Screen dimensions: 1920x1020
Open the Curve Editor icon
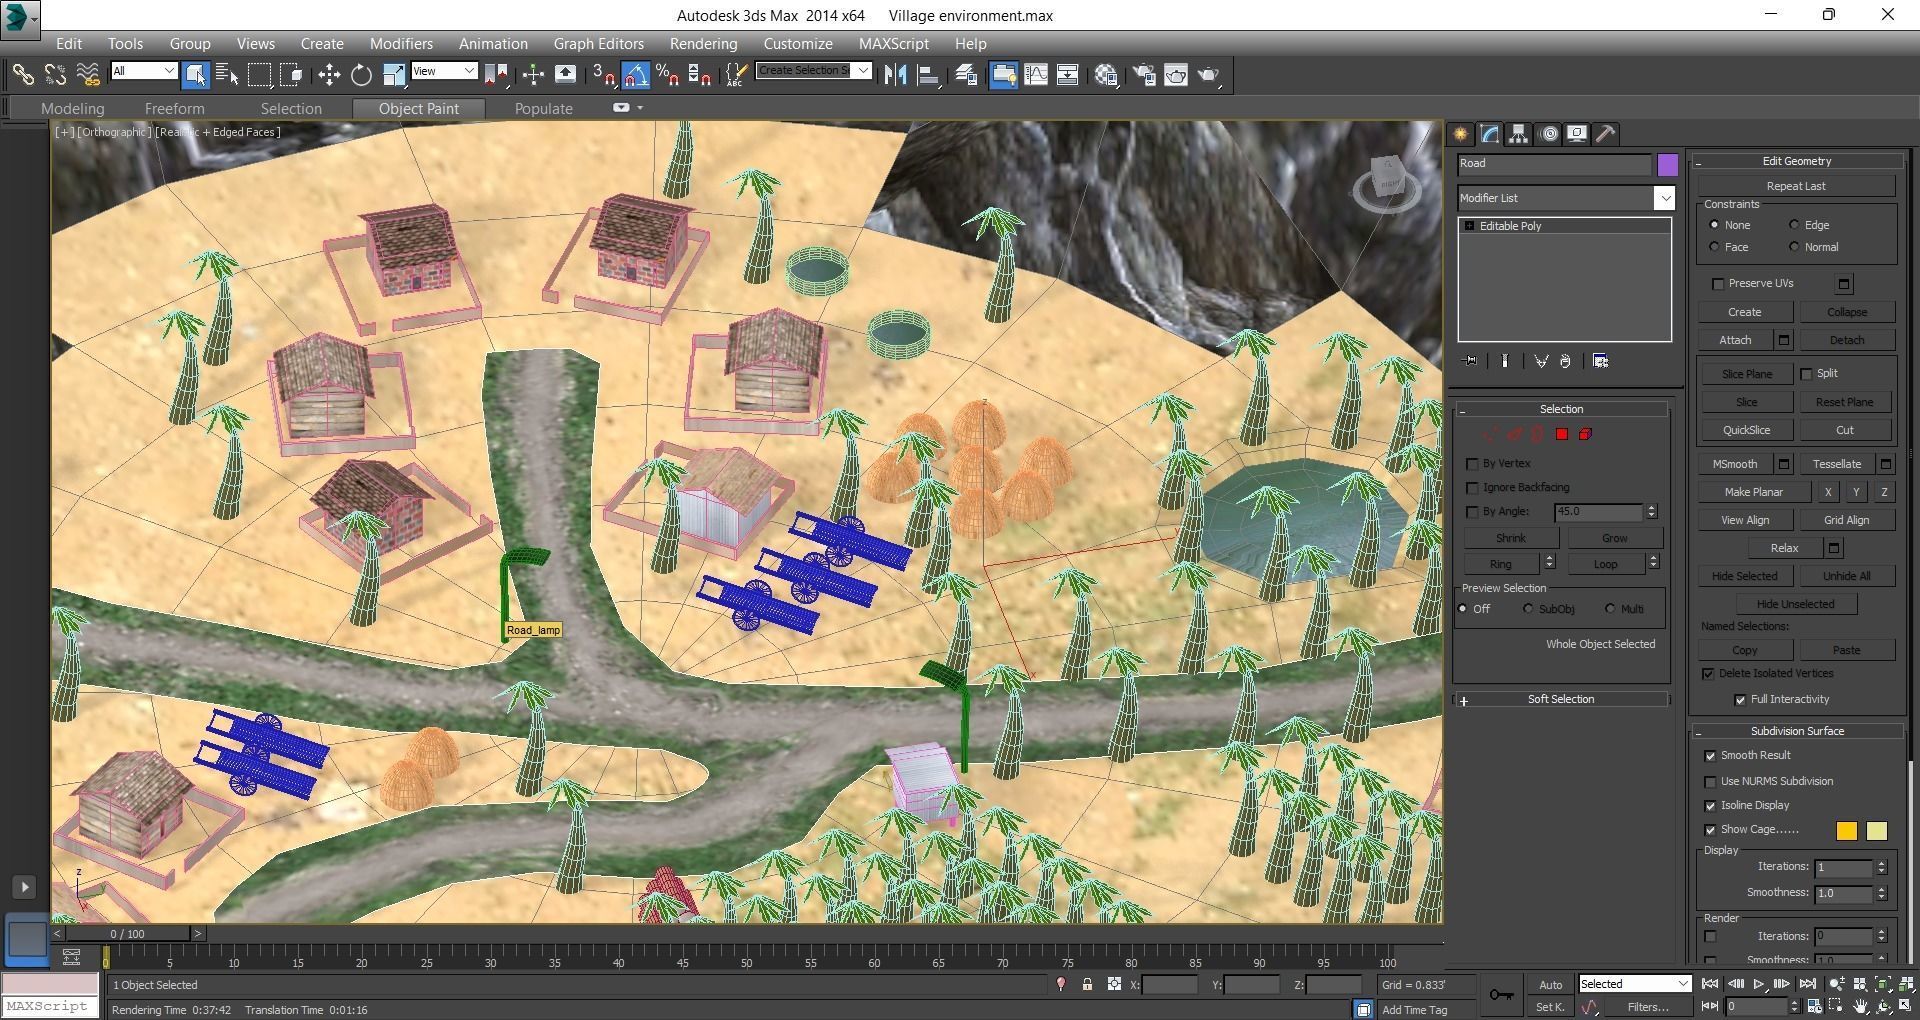[x=1036, y=74]
